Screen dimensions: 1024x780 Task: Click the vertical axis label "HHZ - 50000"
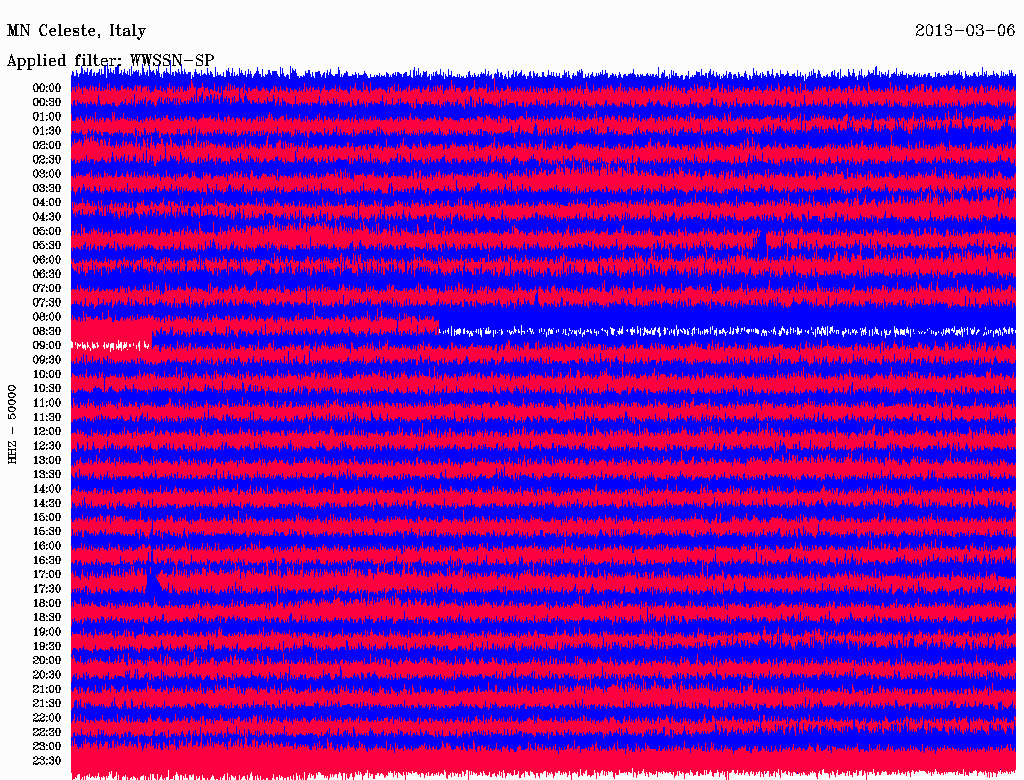pos(12,424)
